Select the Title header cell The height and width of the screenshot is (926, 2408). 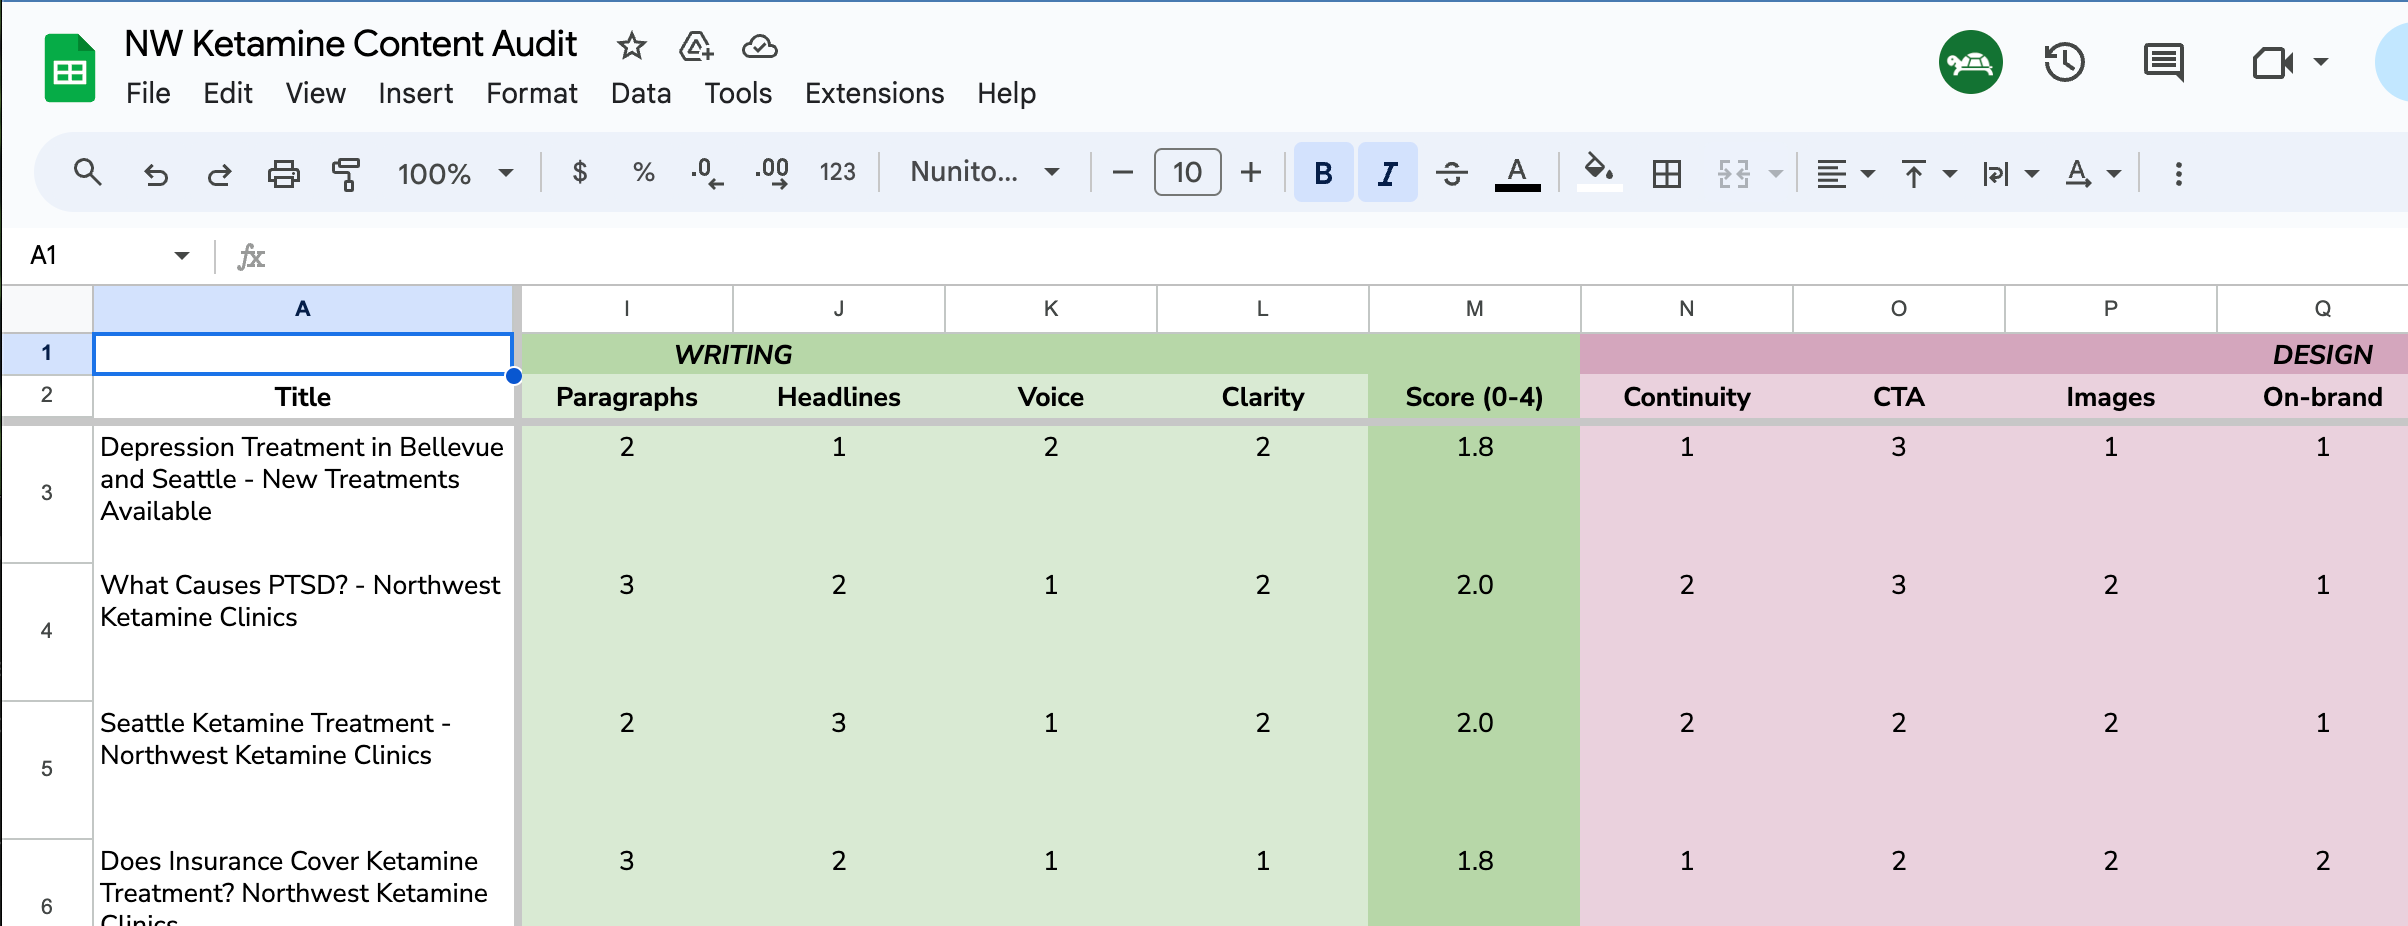point(303,397)
